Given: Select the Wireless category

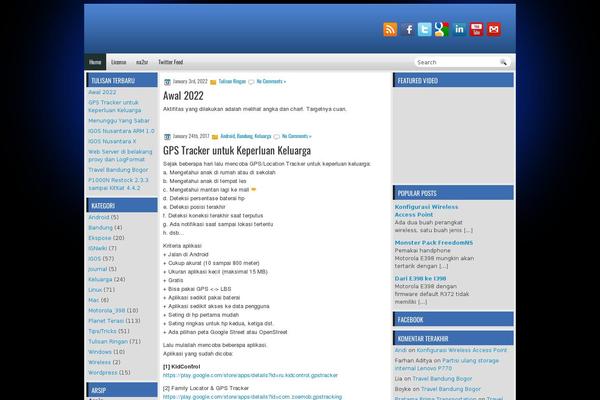Looking at the screenshot, I should point(99,362).
